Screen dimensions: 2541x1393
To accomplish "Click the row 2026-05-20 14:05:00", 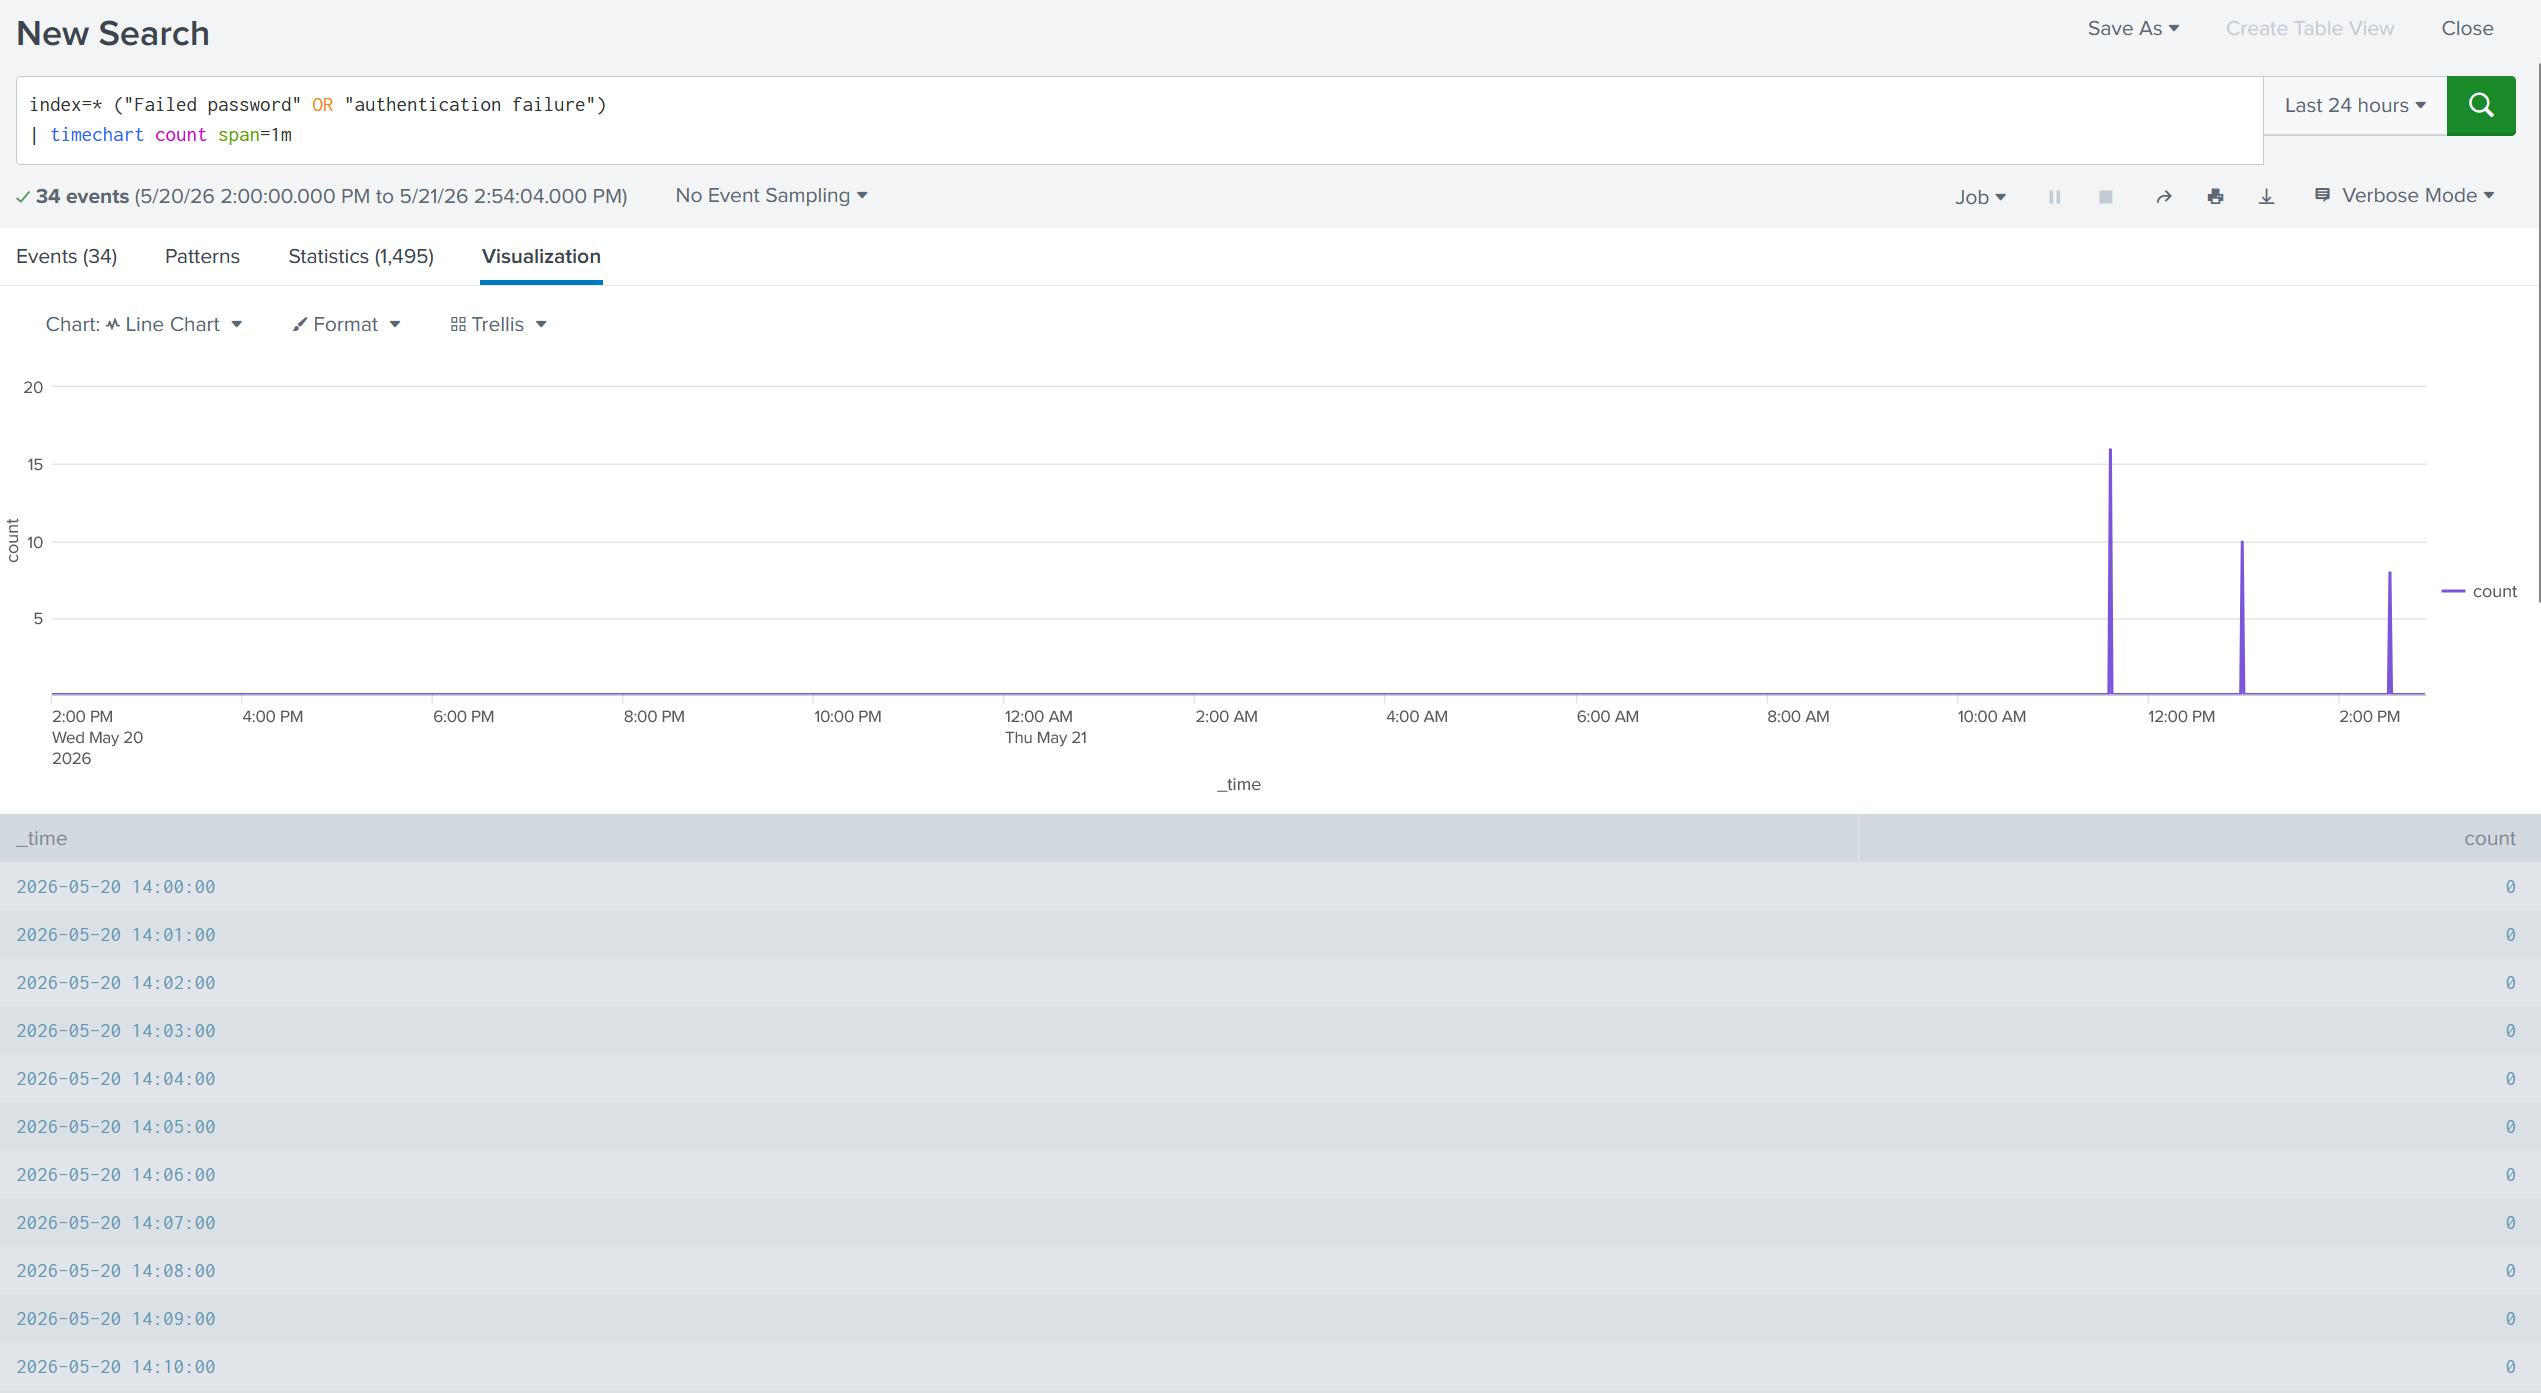I will (1270, 1126).
